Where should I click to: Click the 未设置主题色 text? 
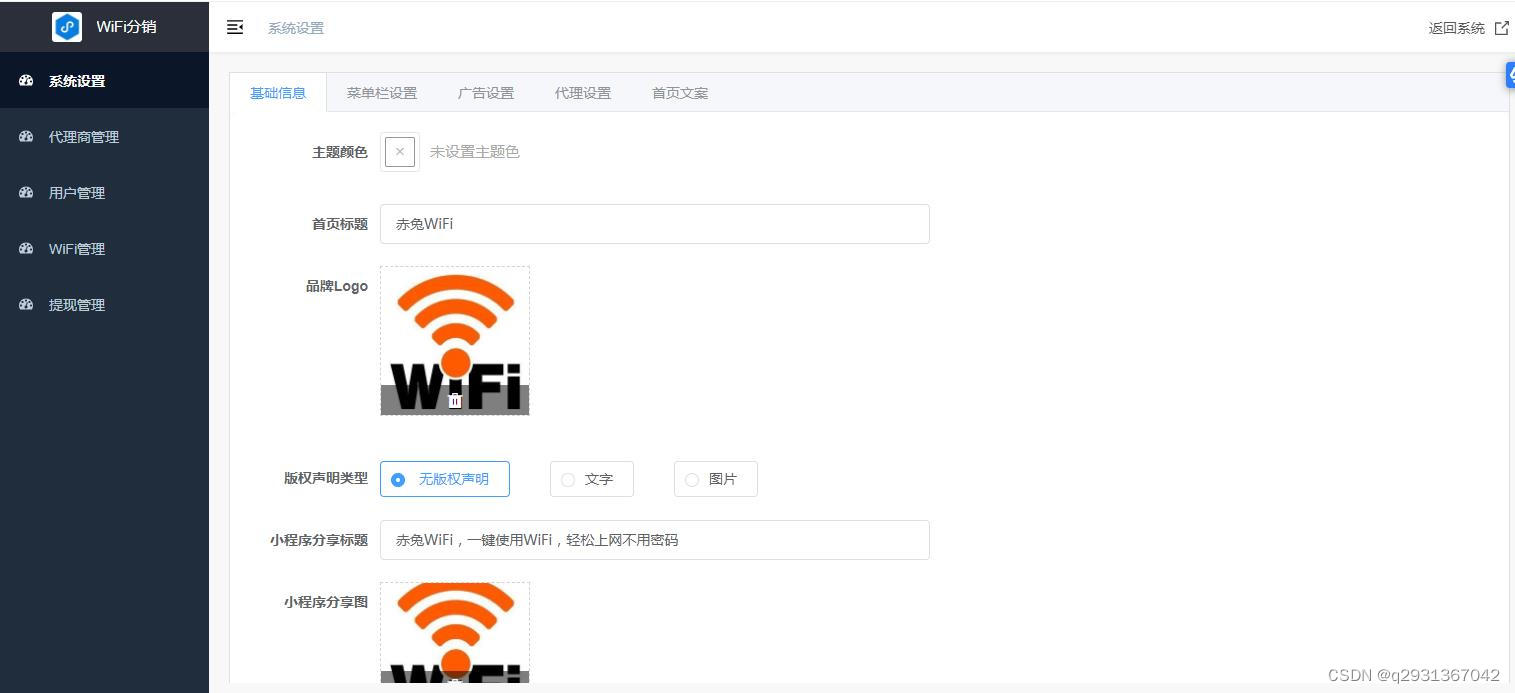[x=475, y=152]
